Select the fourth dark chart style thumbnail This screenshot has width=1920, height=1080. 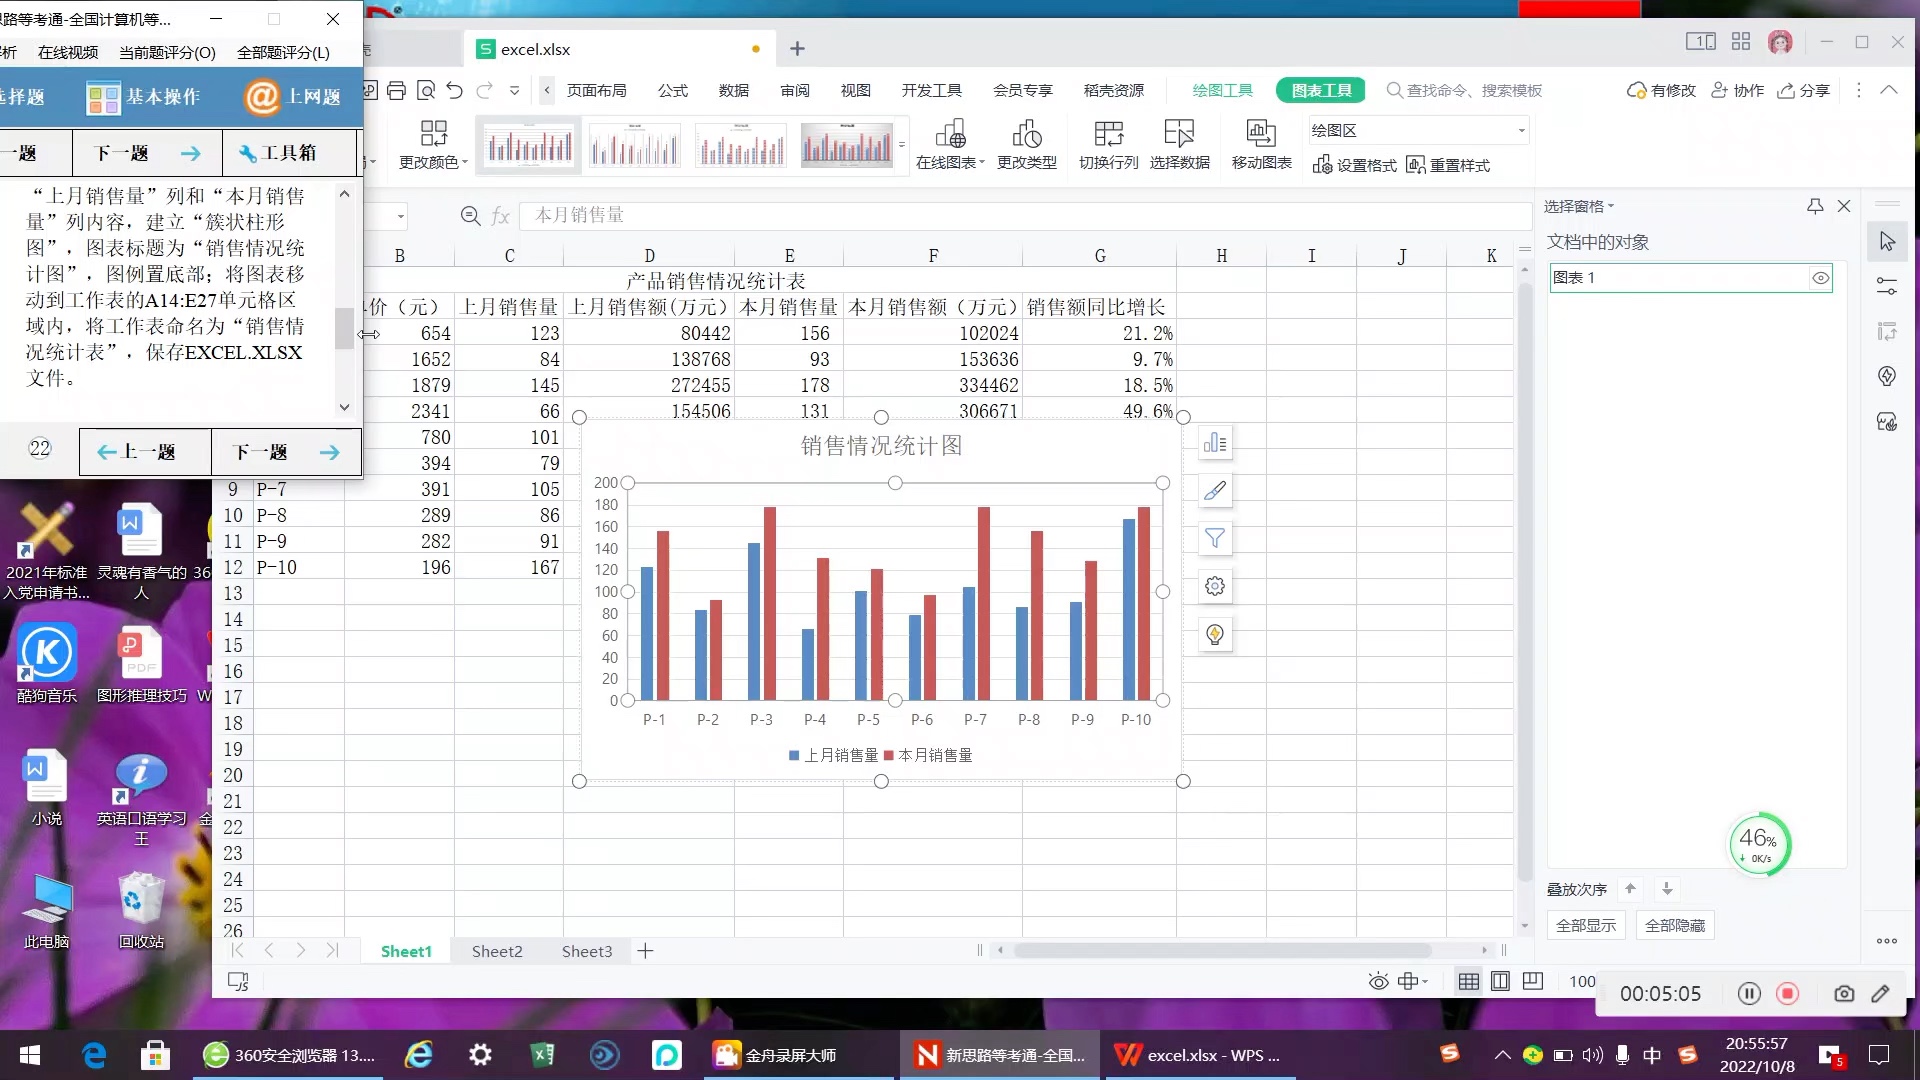(846, 147)
